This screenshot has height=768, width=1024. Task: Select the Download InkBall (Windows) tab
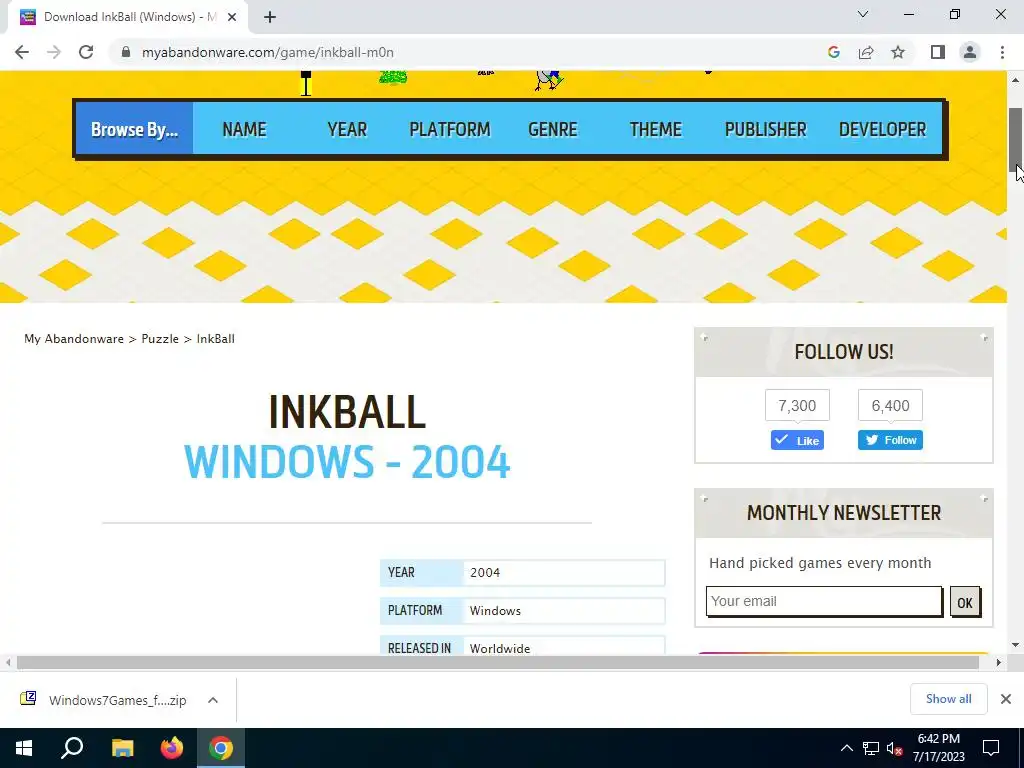point(127,17)
